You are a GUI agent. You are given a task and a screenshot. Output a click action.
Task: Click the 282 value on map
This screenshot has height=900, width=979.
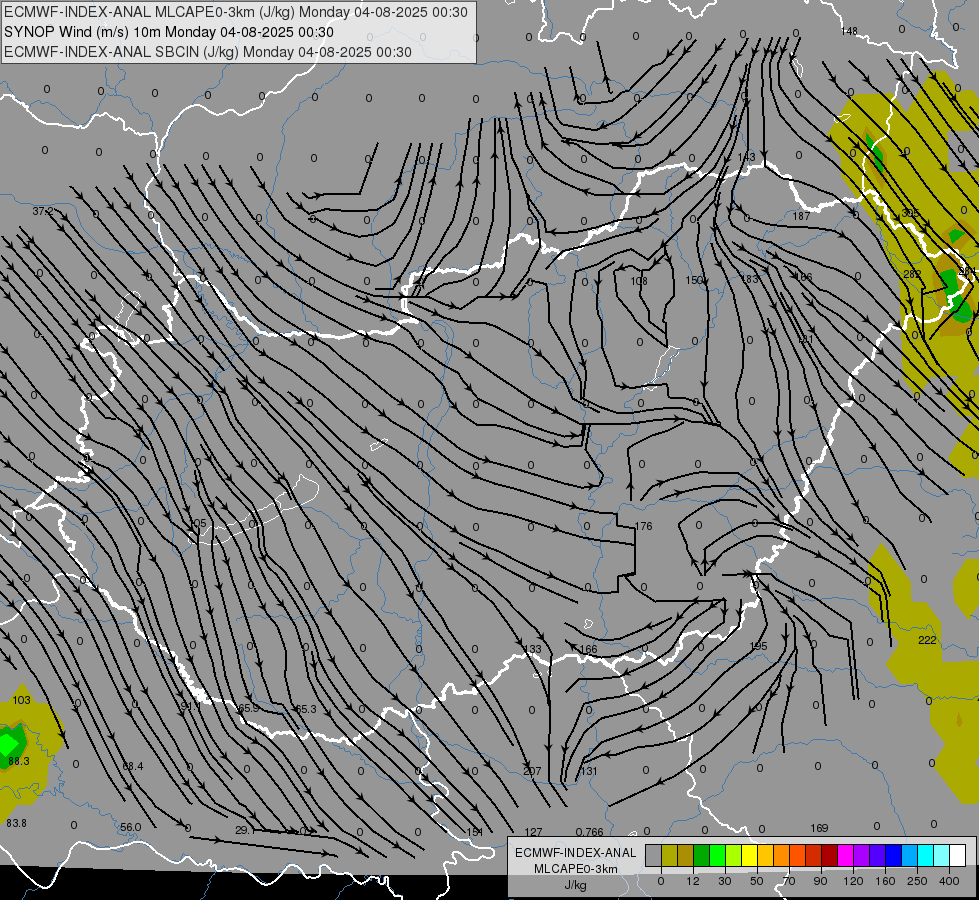pyautogui.click(x=912, y=274)
